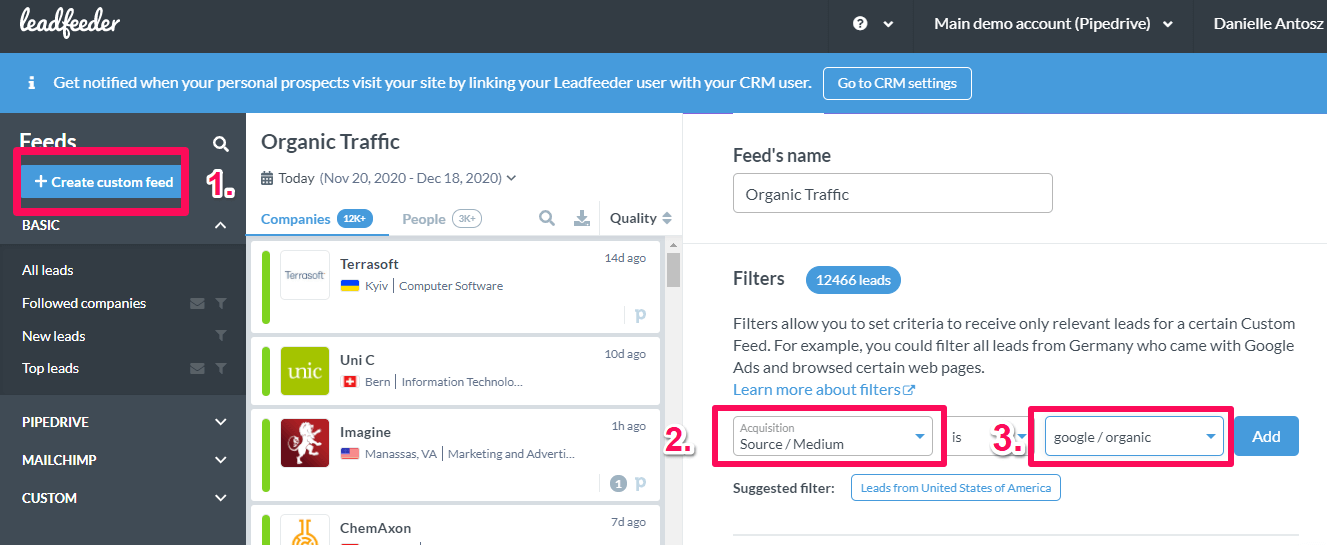Open the Main demo account (Pipedrive) dropdown

click(x=1053, y=24)
